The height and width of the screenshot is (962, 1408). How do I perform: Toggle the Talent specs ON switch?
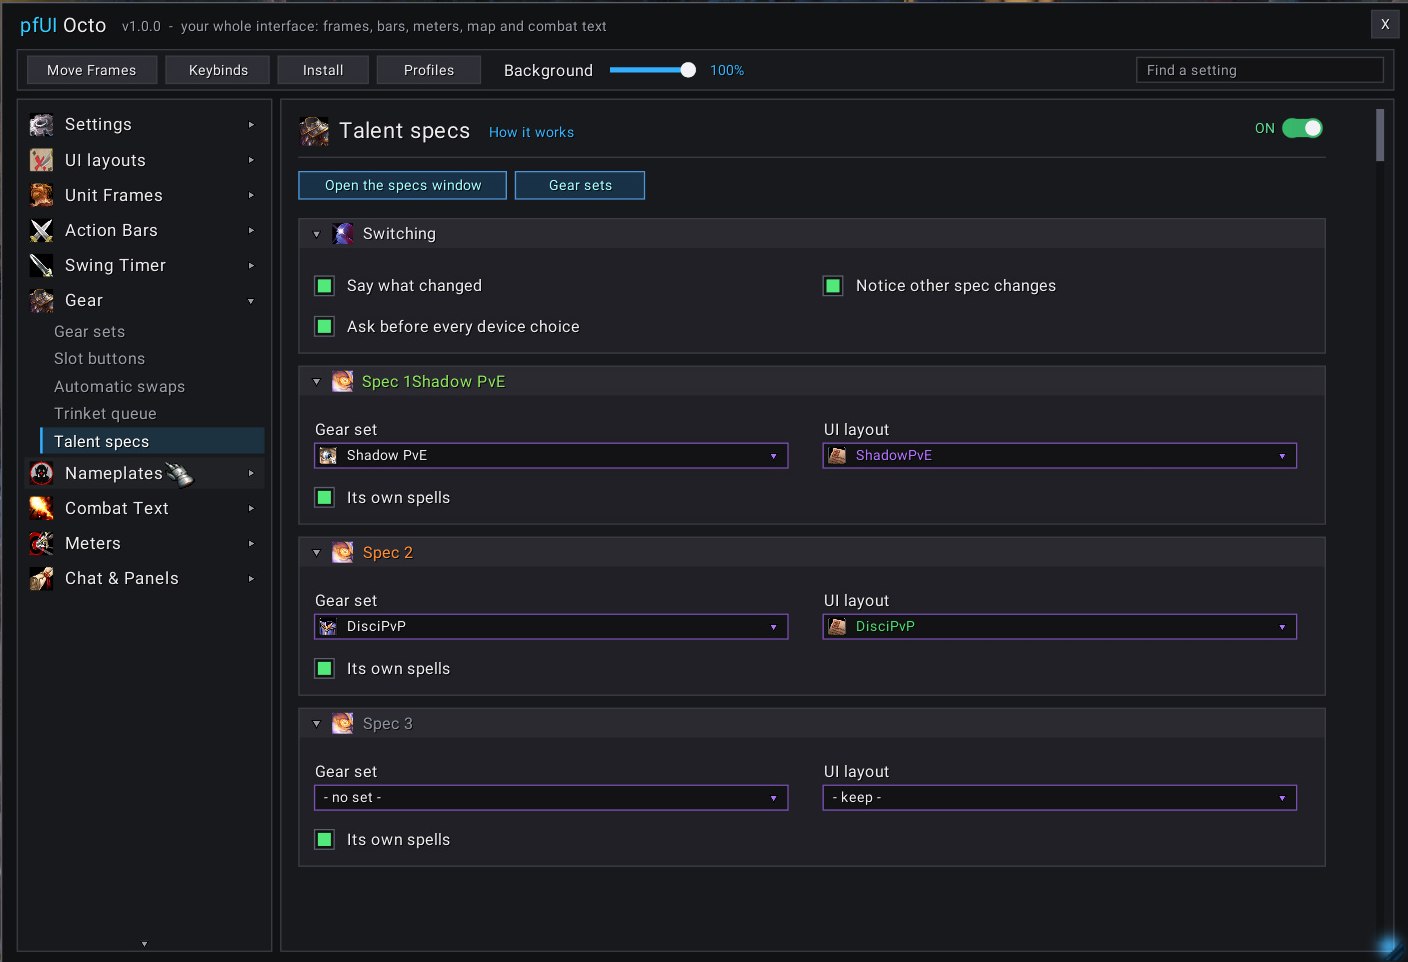pyautogui.click(x=1302, y=128)
